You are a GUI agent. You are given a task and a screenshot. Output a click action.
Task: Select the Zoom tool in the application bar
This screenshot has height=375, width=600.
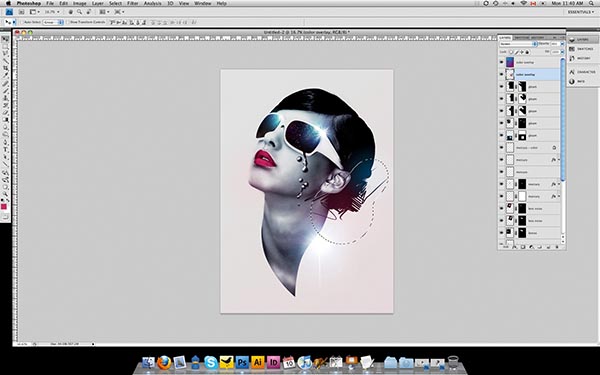click(79, 12)
